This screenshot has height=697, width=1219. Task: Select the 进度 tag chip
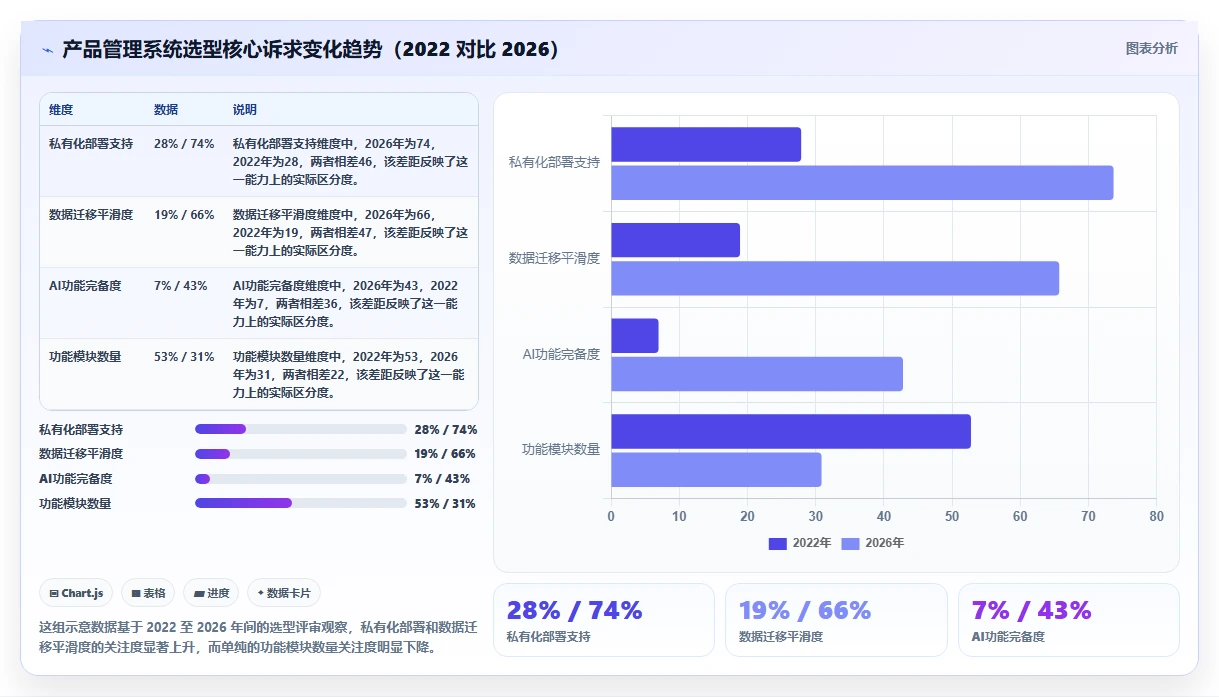212,593
